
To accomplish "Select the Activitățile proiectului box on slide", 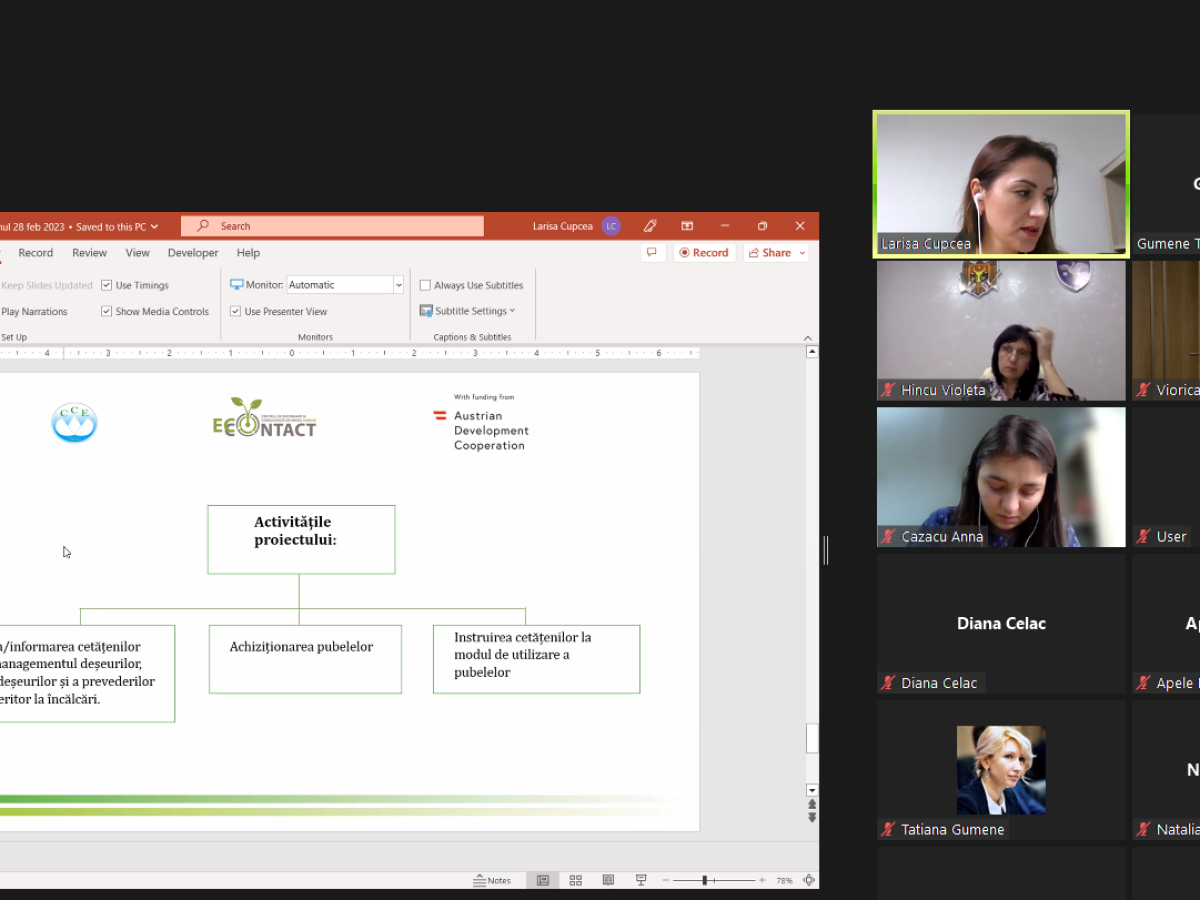I will pyautogui.click(x=301, y=540).
